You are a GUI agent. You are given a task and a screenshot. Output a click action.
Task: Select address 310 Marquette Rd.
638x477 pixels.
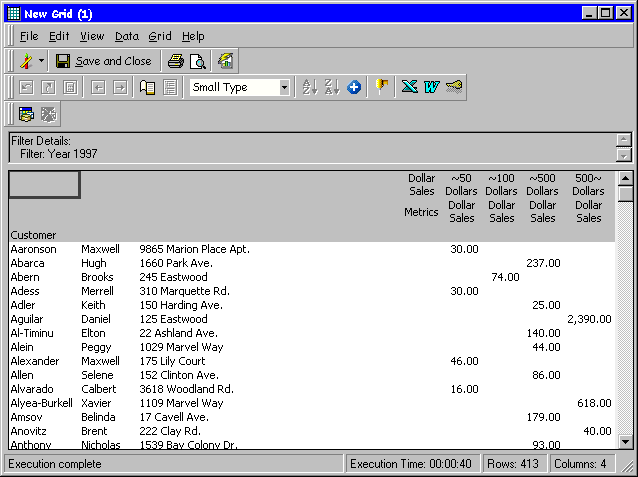(x=184, y=291)
